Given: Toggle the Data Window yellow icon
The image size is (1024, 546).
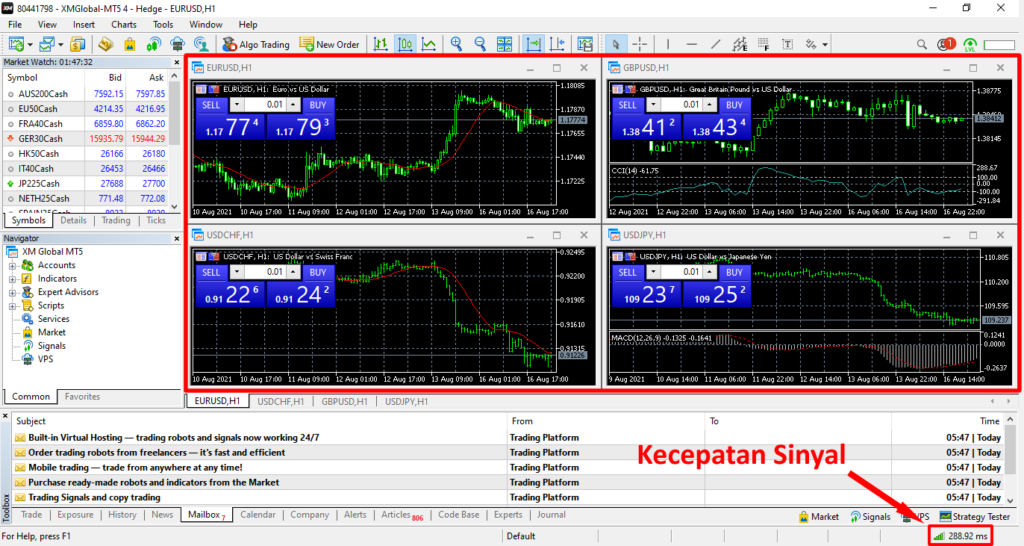Looking at the screenshot, I should click(105, 44).
